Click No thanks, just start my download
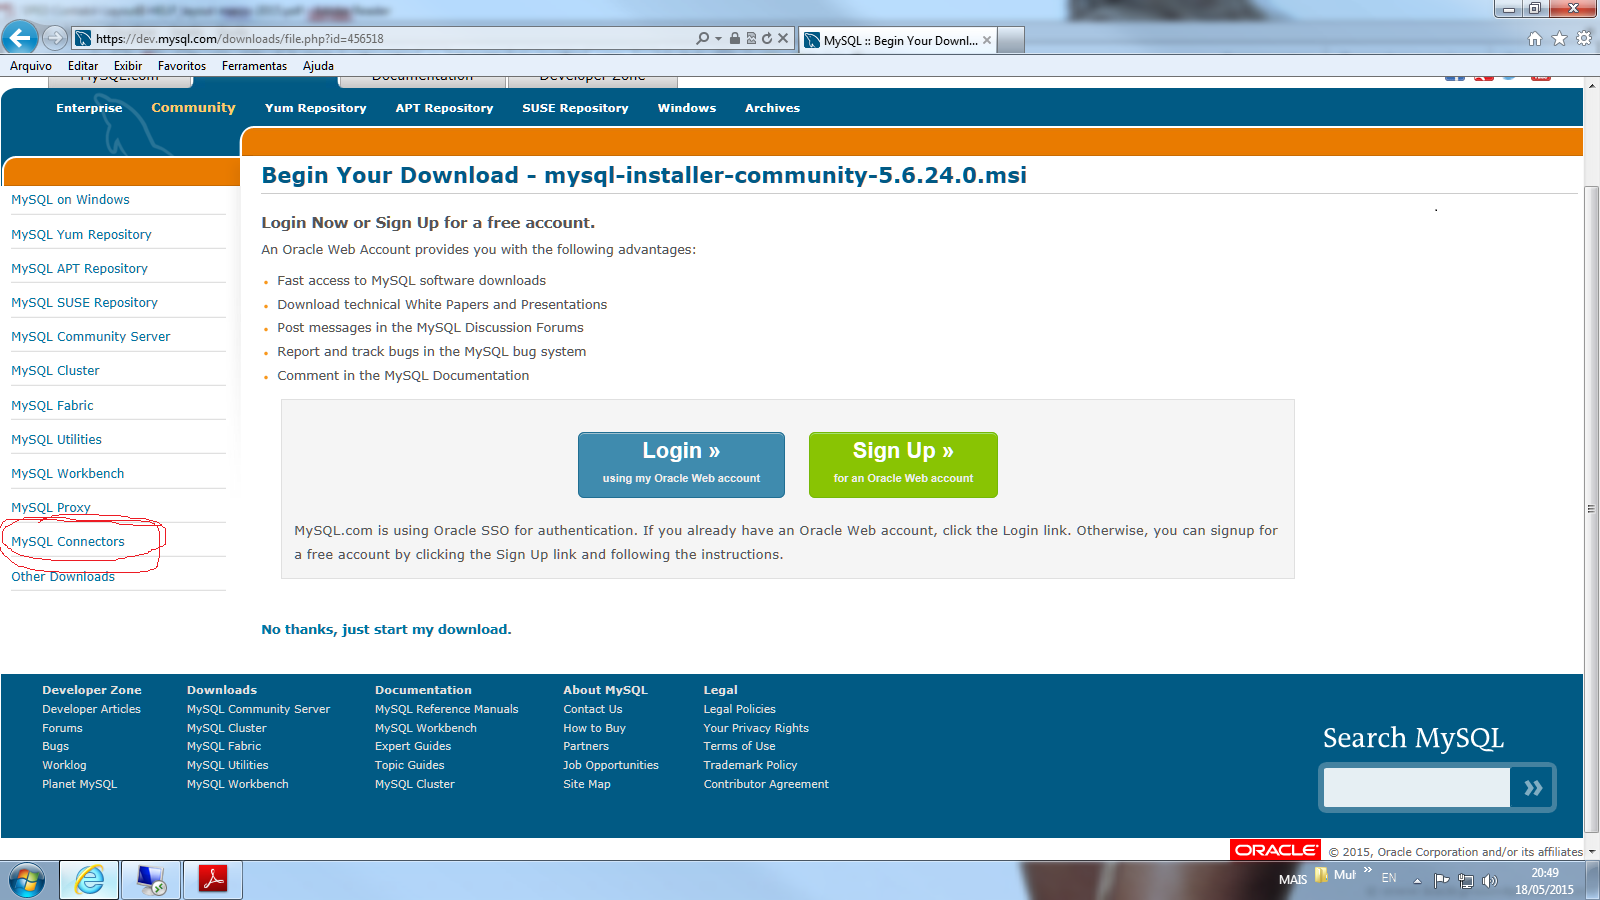The width and height of the screenshot is (1600, 900). [x=386, y=630]
